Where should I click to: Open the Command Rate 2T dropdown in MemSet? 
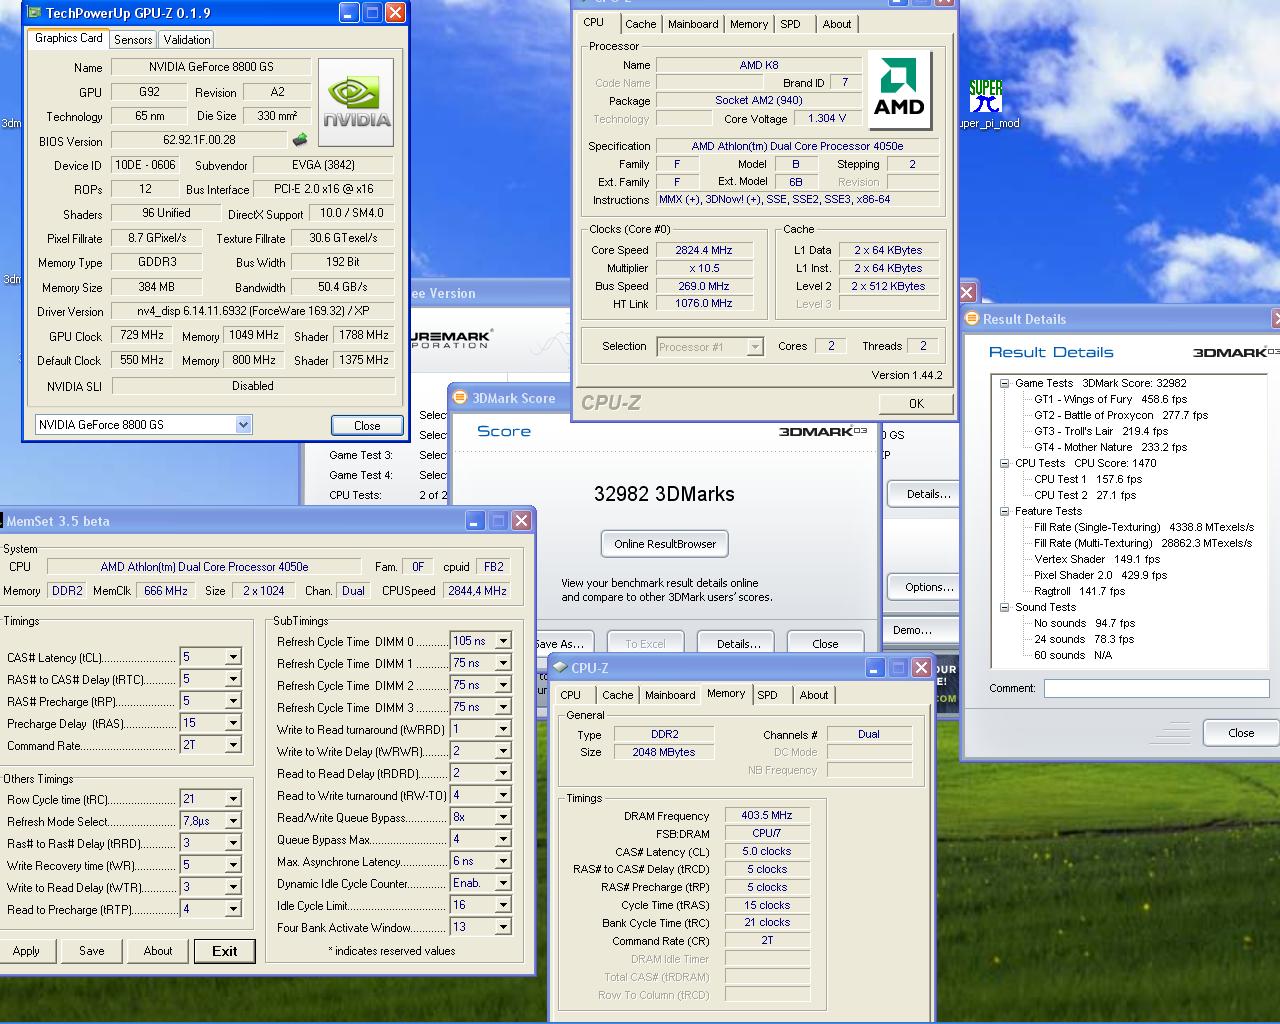pos(233,745)
